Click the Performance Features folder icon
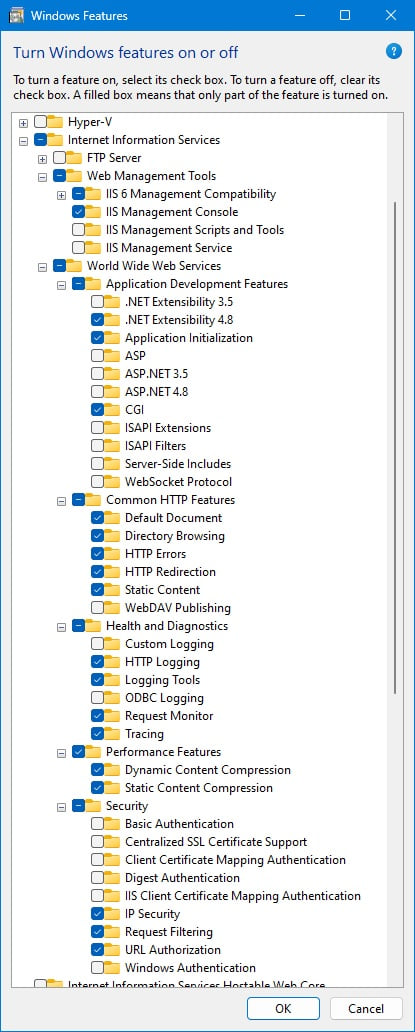Screen dimensions: 415x1032 [93, 752]
